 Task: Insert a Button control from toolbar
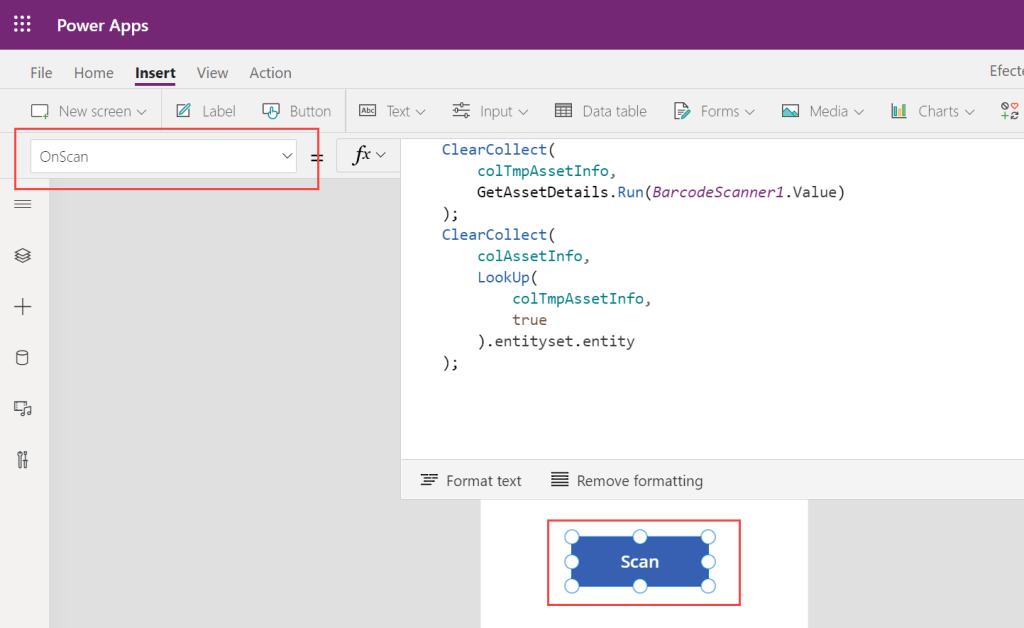click(x=296, y=111)
